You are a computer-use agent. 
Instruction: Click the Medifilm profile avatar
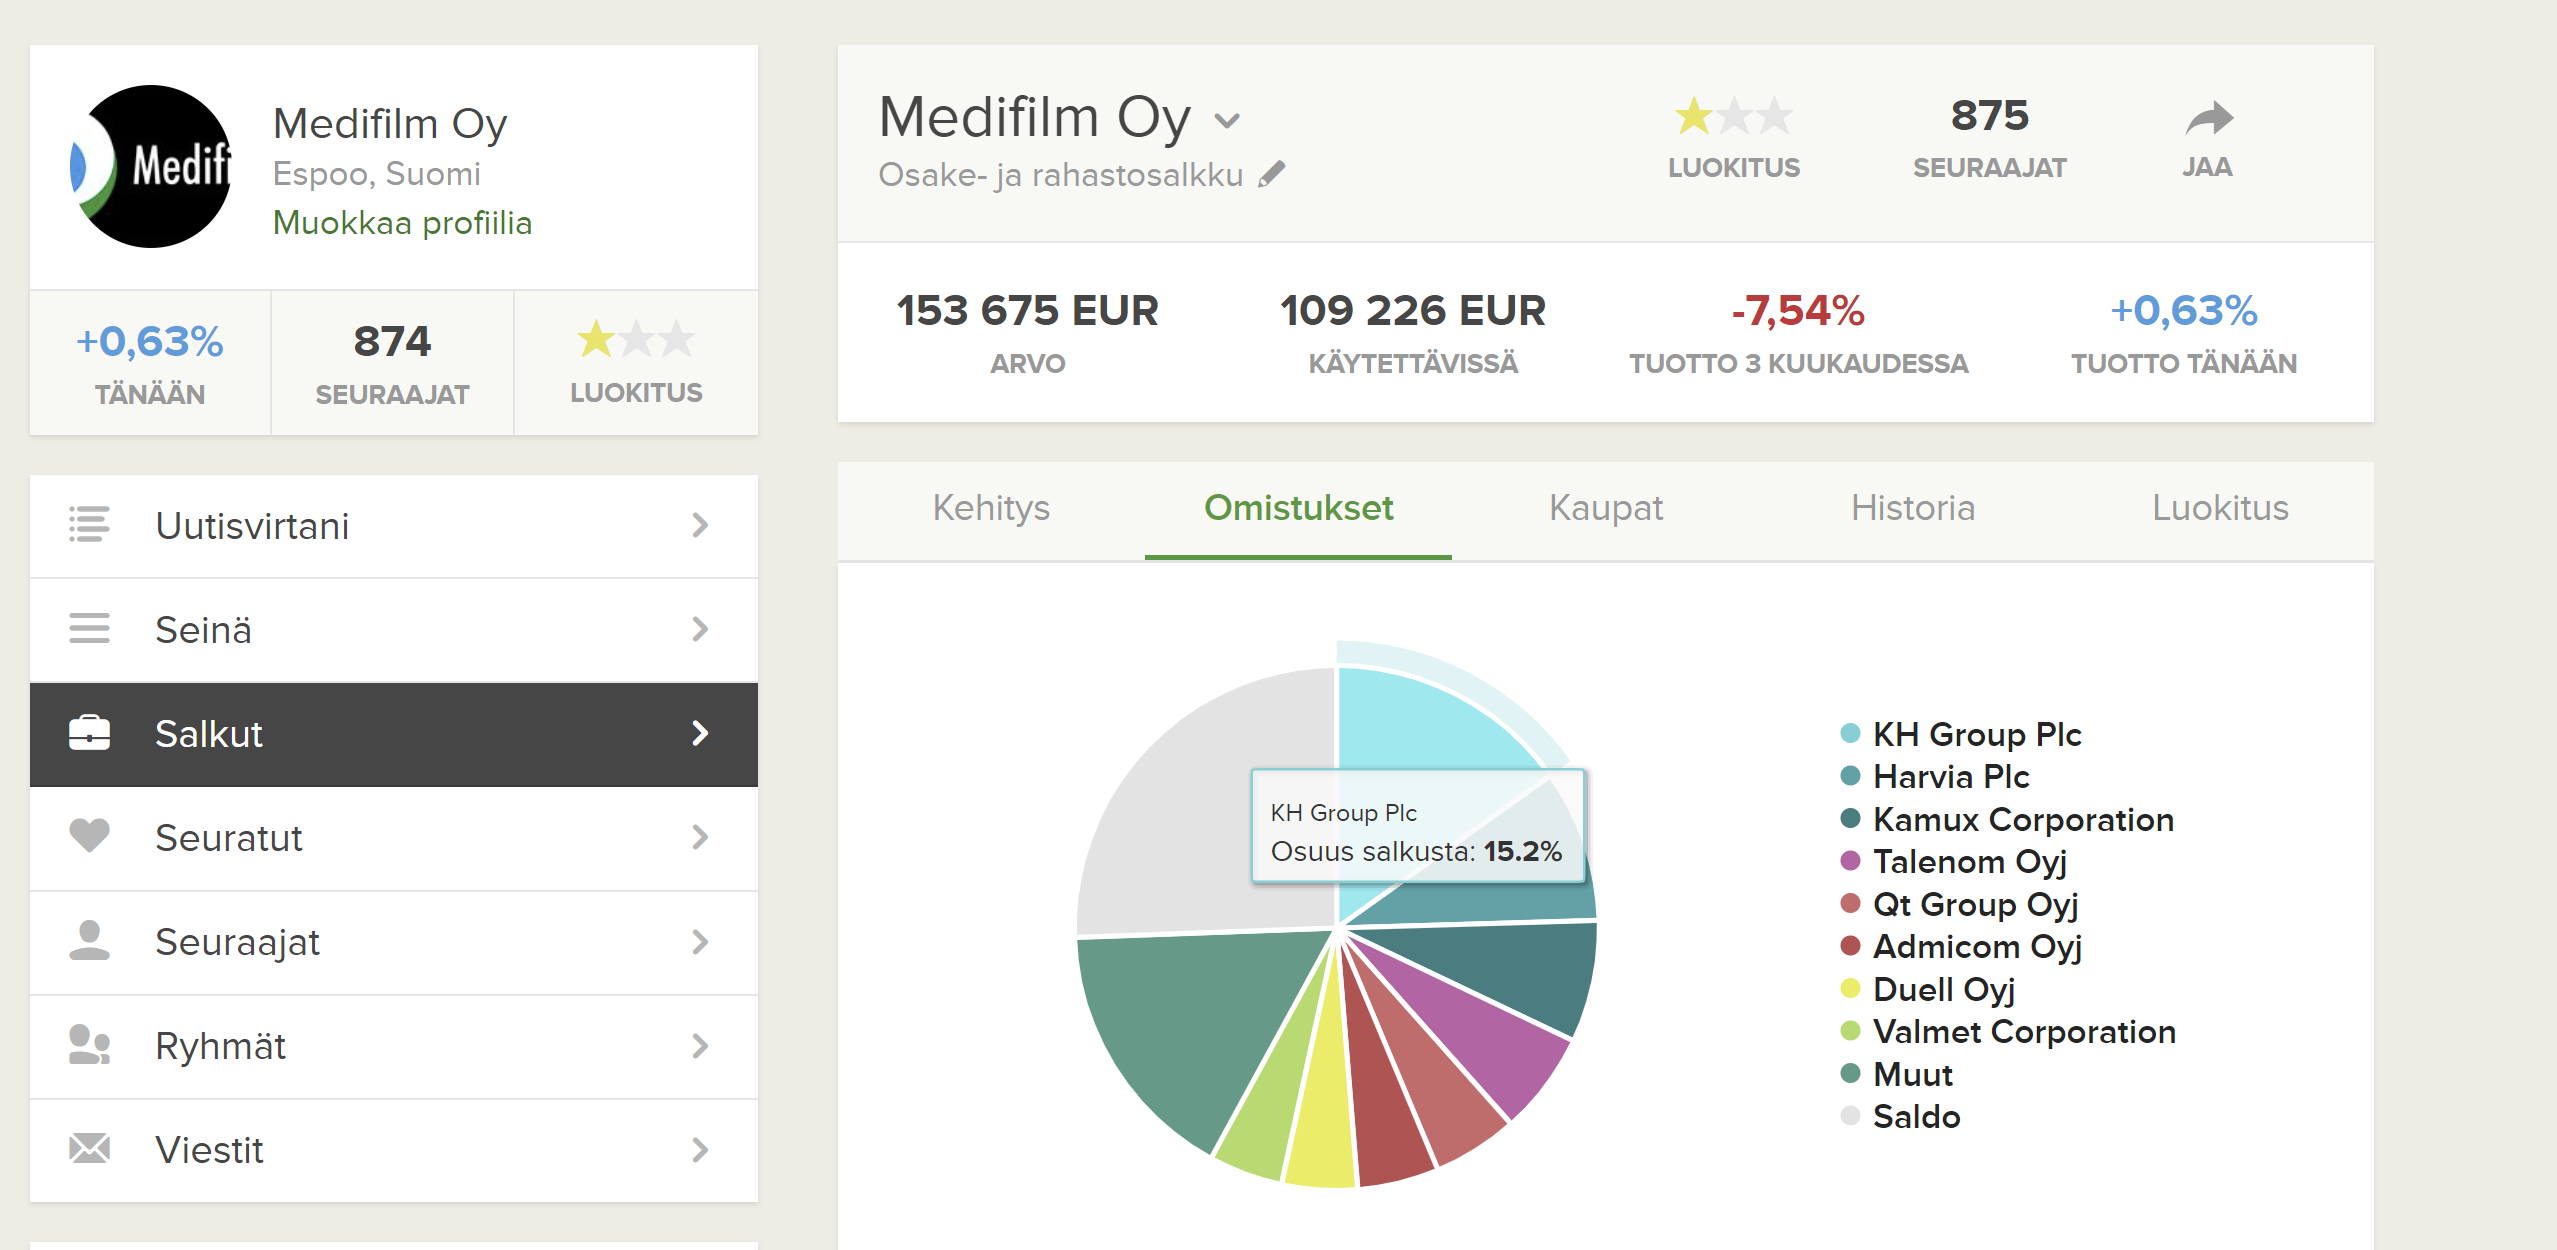[x=151, y=166]
